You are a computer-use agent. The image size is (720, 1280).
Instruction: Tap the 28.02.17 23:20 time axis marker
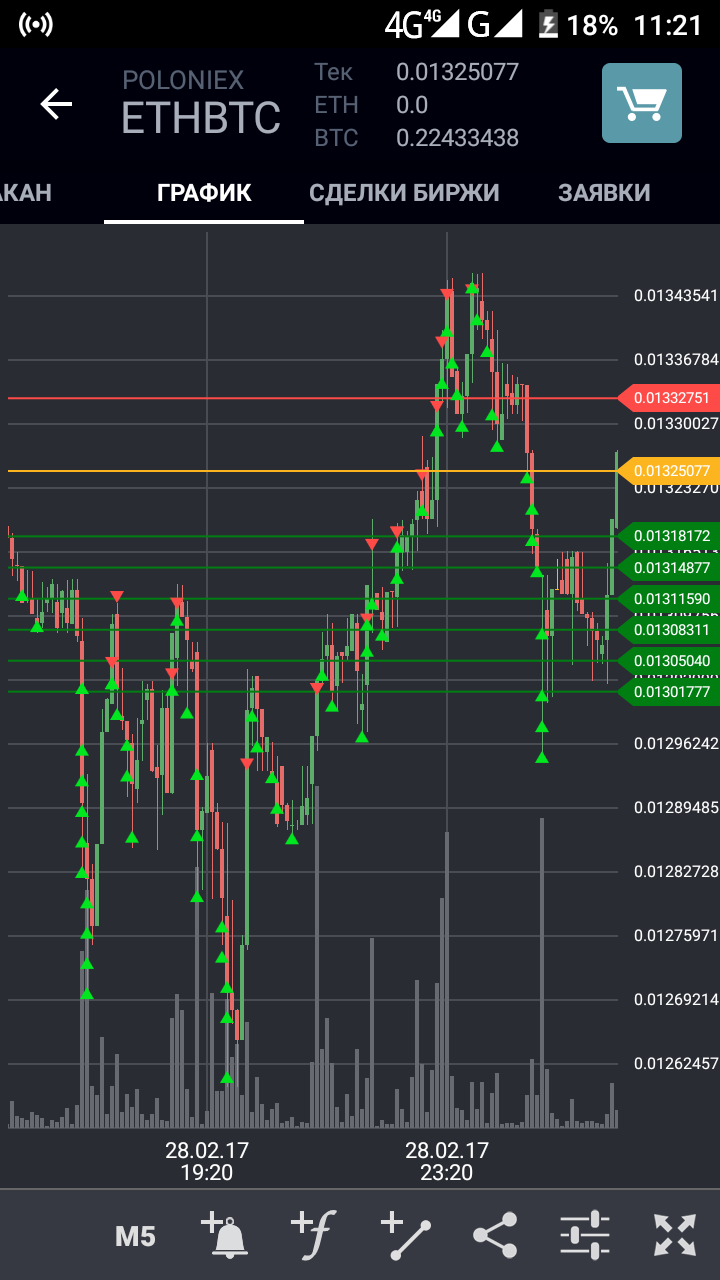447,1161
